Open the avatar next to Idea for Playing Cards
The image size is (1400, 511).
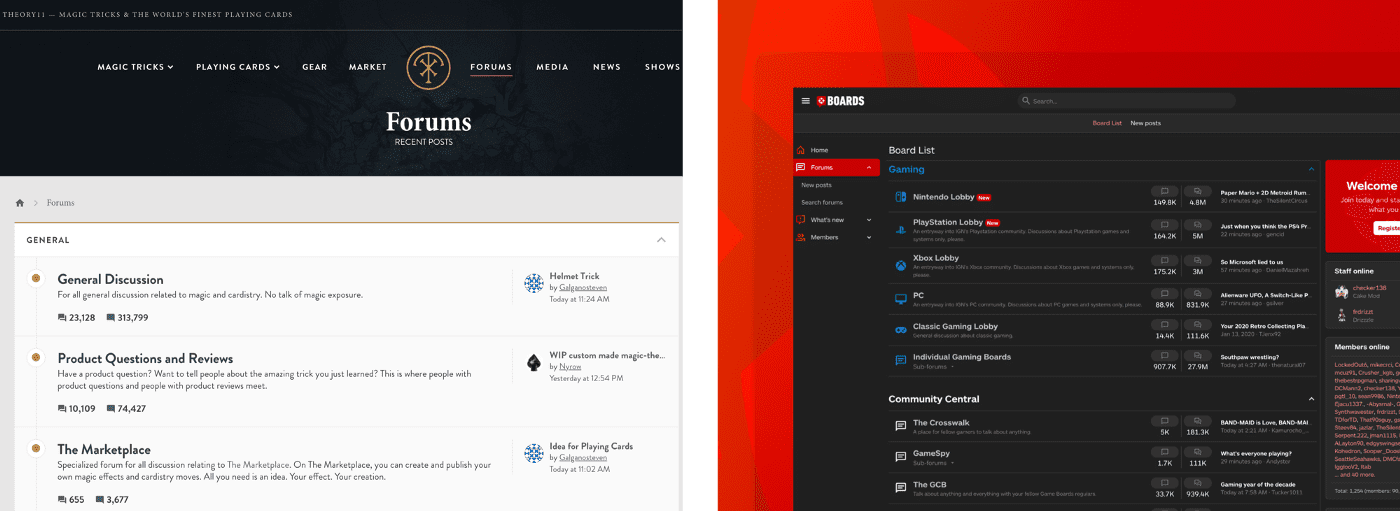coord(534,453)
